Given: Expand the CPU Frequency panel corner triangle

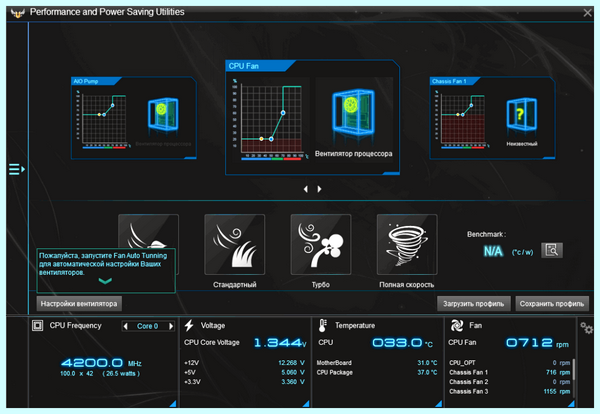Looking at the screenshot, I should click(x=173, y=404).
